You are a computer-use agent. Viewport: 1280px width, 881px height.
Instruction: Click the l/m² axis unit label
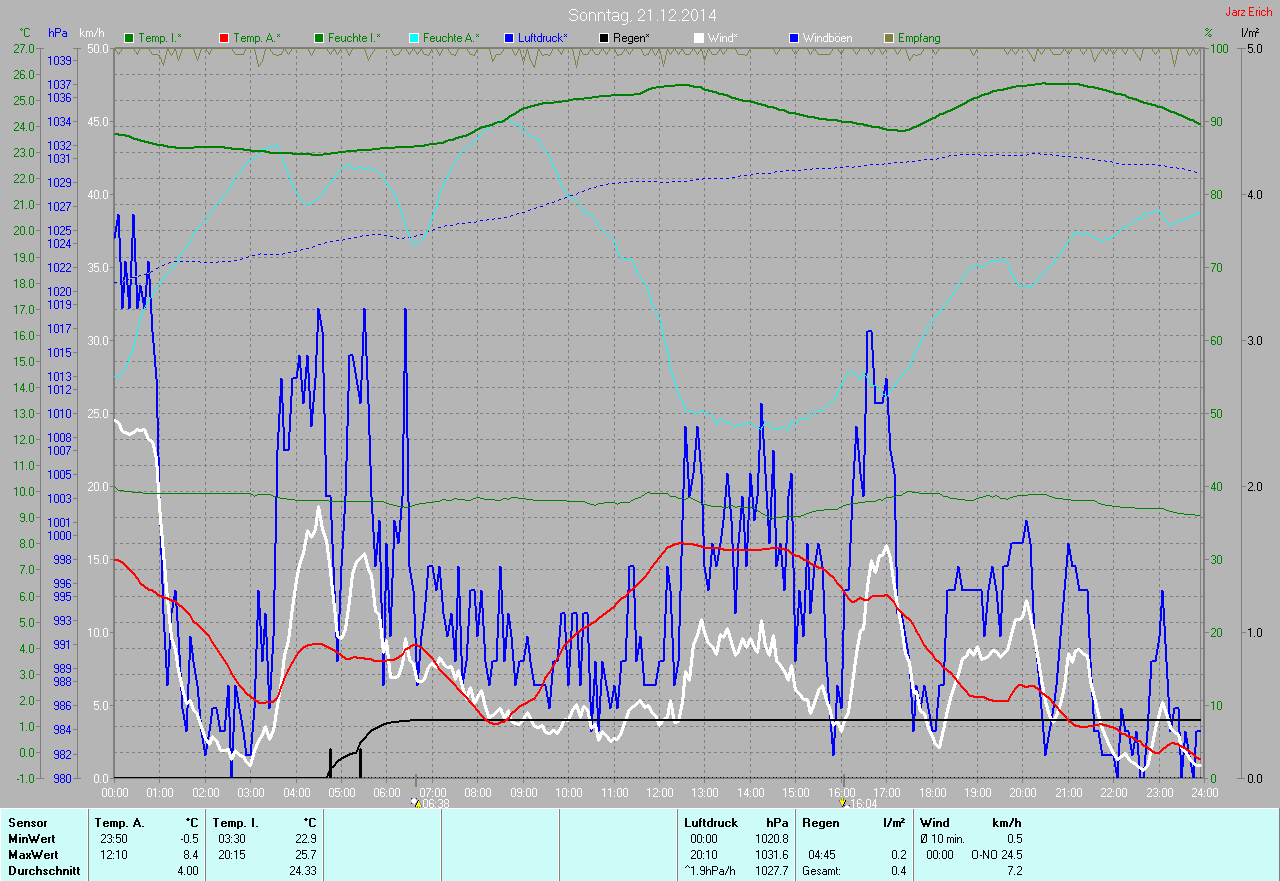click(x=1249, y=33)
